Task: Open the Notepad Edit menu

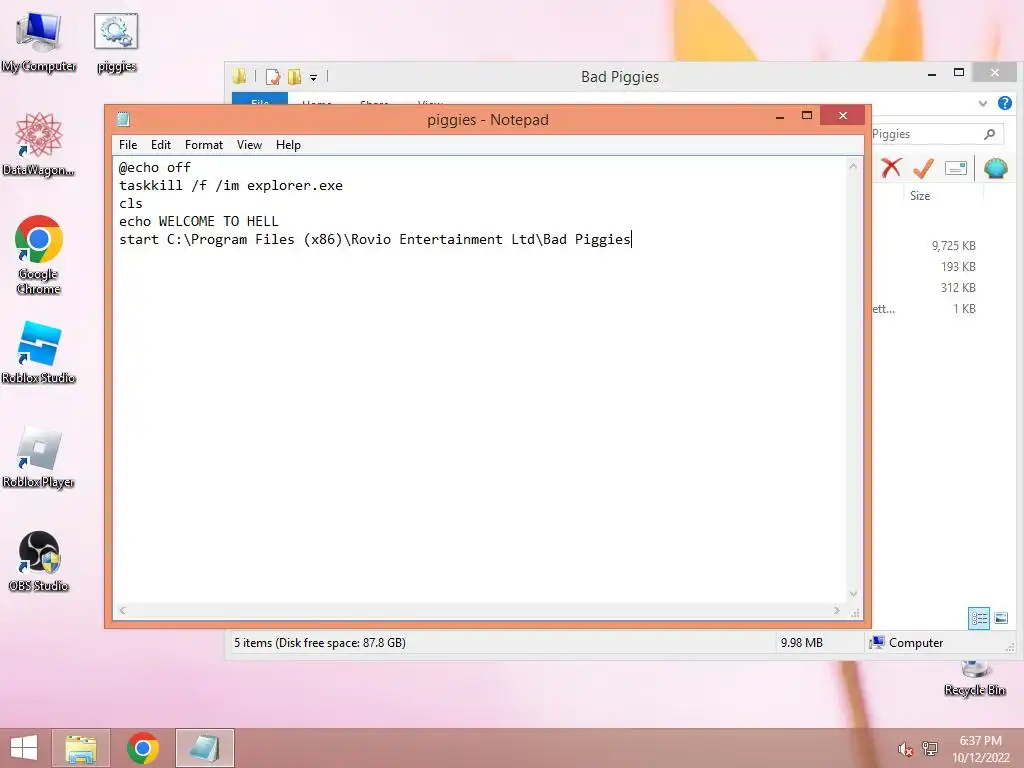Action: point(161,145)
